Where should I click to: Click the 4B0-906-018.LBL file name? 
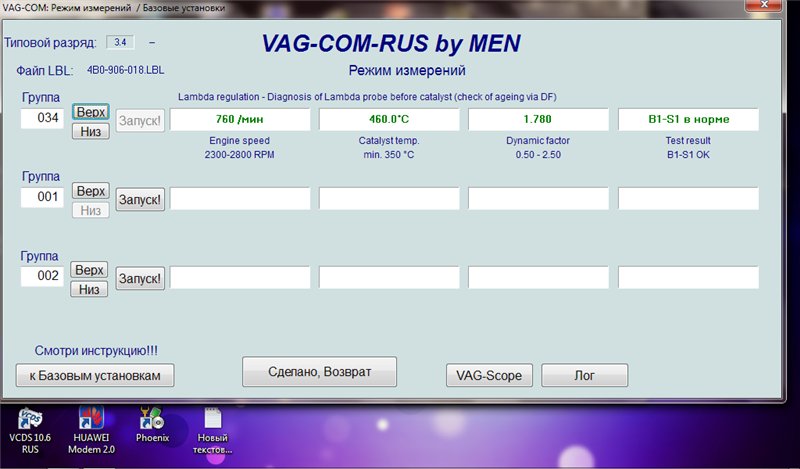[126, 70]
